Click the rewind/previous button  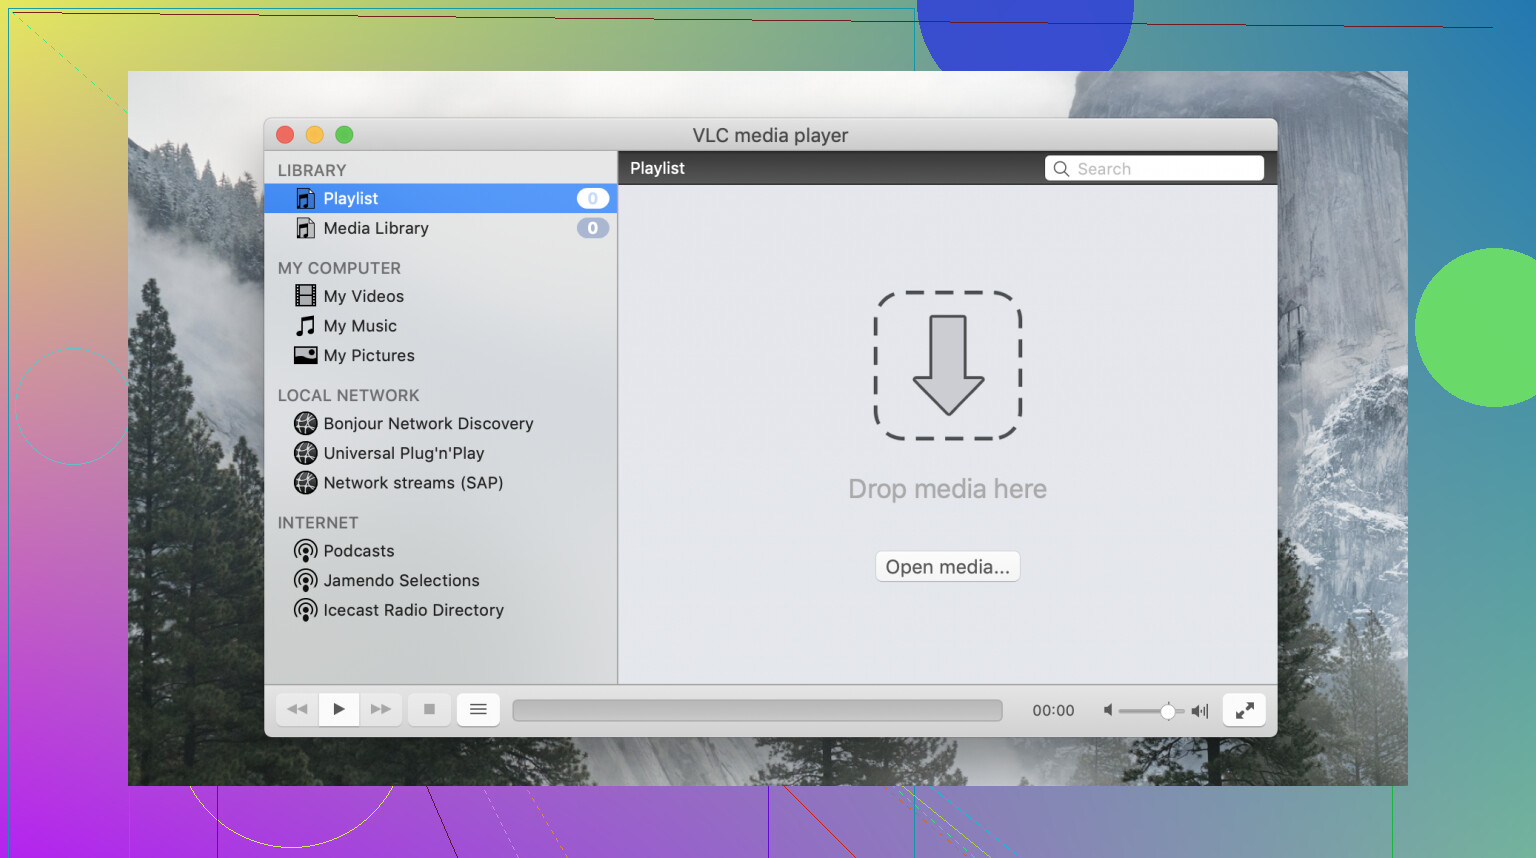pyautogui.click(x=297, y=709)
